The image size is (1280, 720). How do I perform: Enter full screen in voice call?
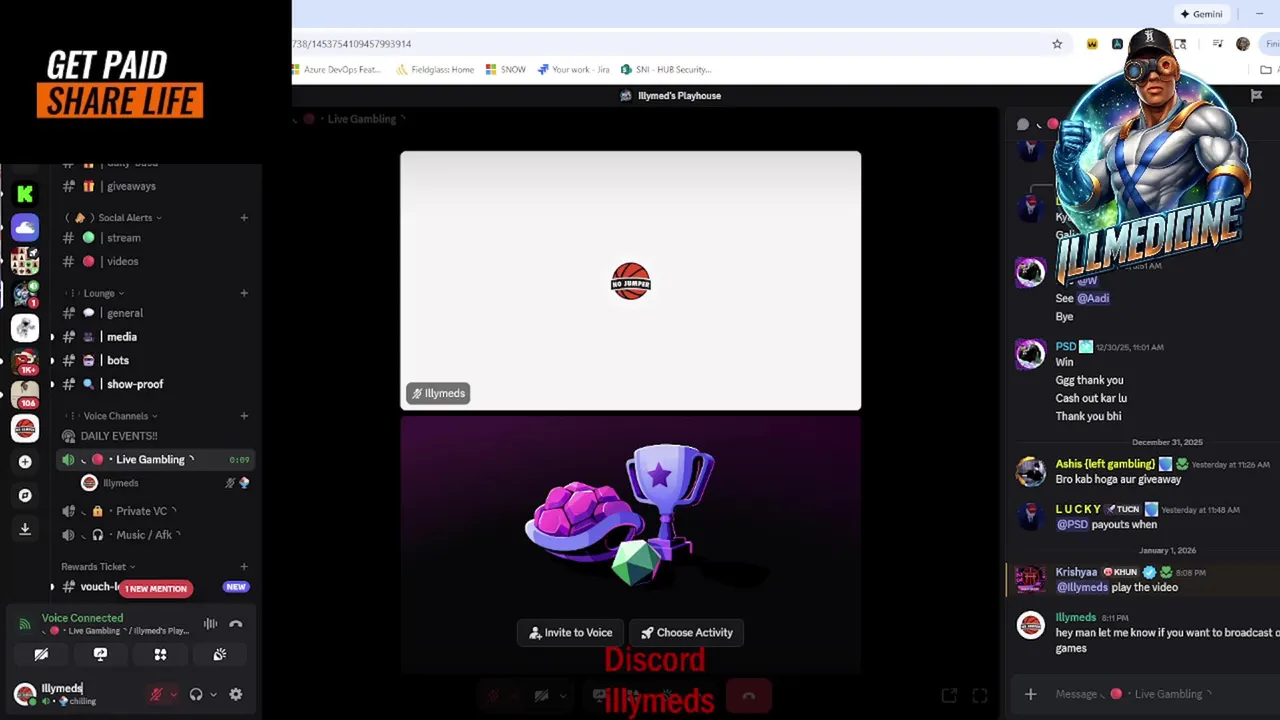coord(980,695)
